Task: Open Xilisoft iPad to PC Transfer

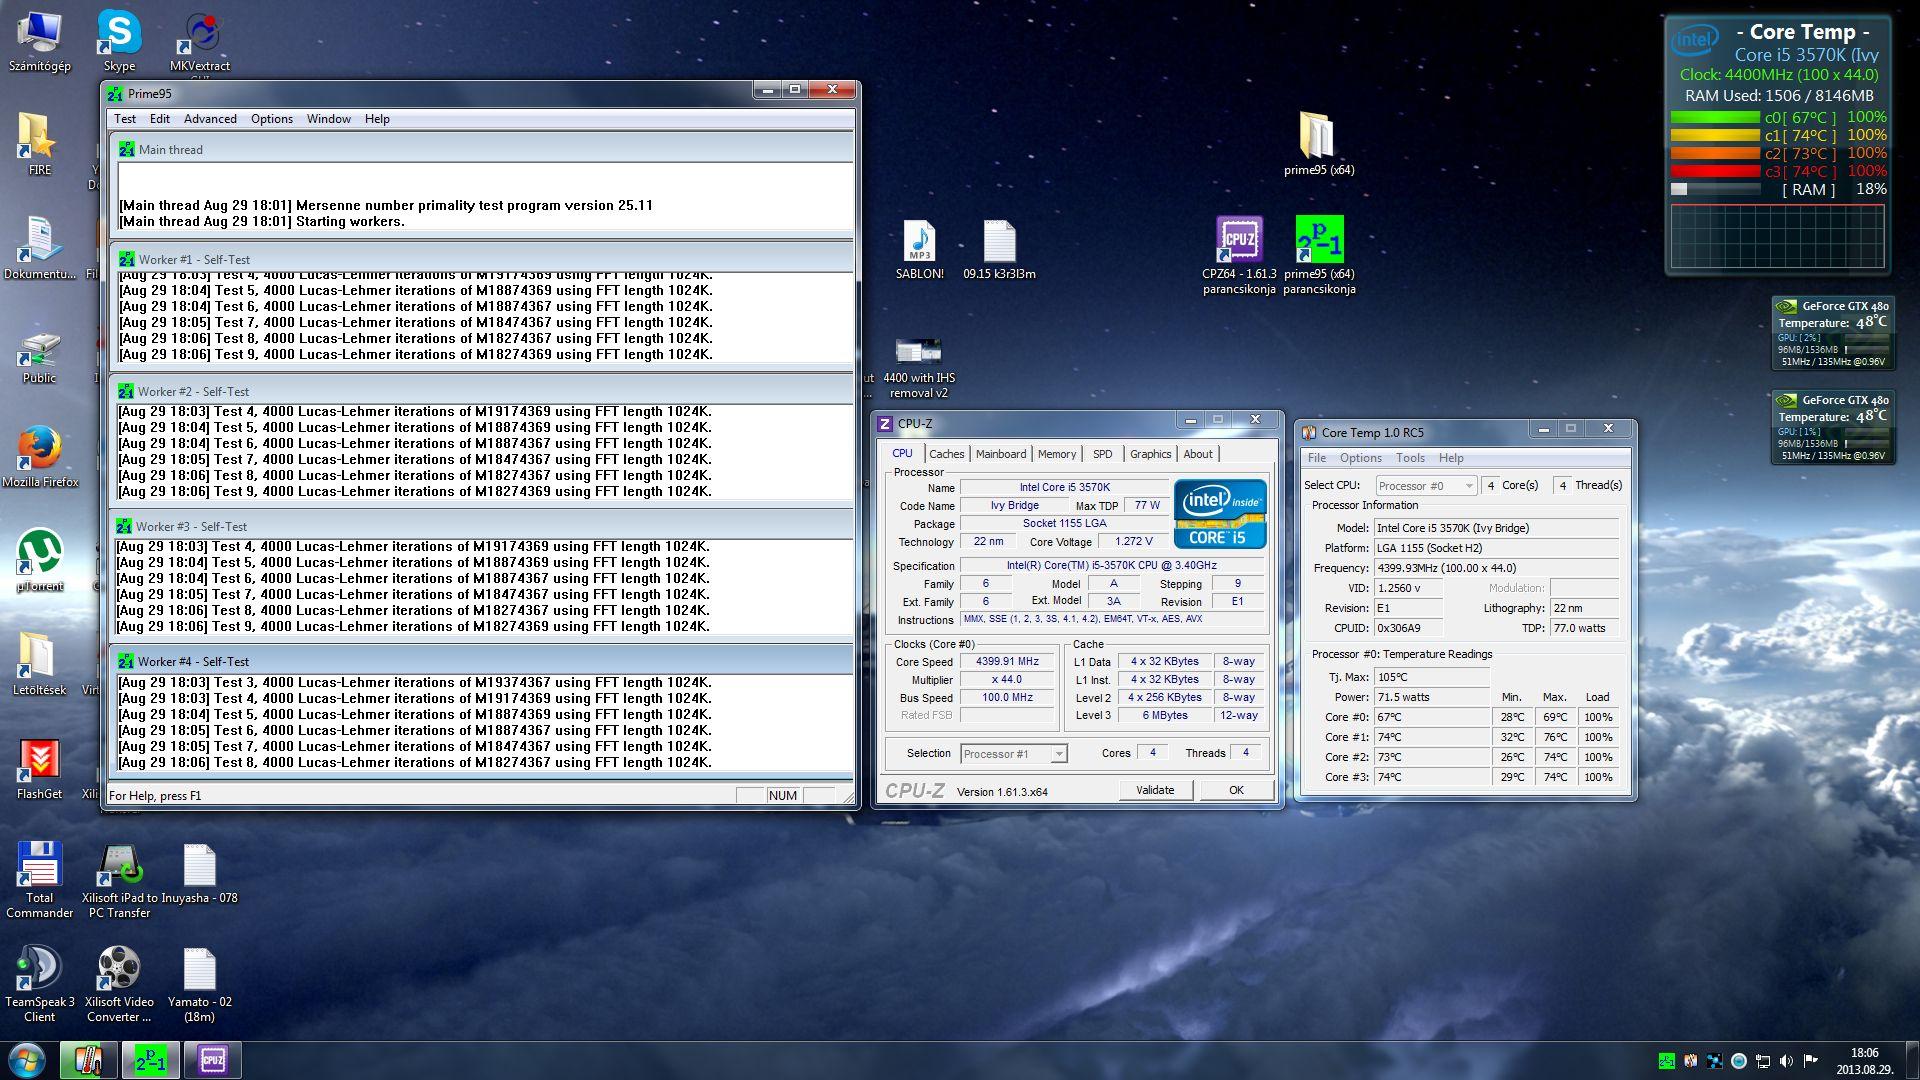Action: 119,880
